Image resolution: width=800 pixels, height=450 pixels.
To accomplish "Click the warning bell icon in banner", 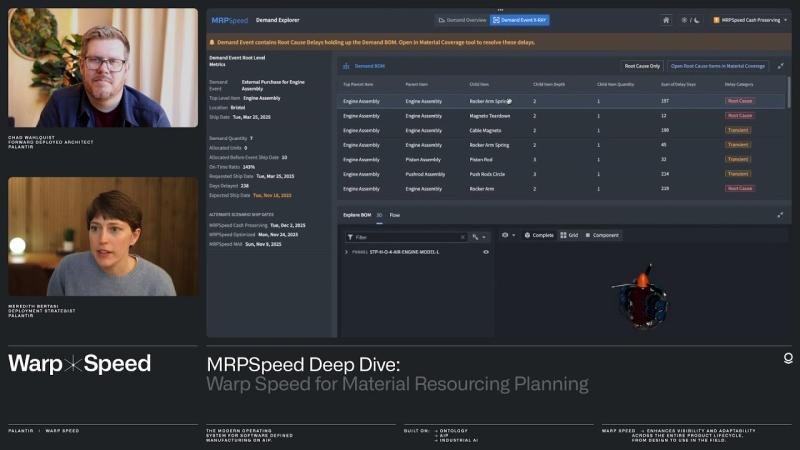I will 212,42.
